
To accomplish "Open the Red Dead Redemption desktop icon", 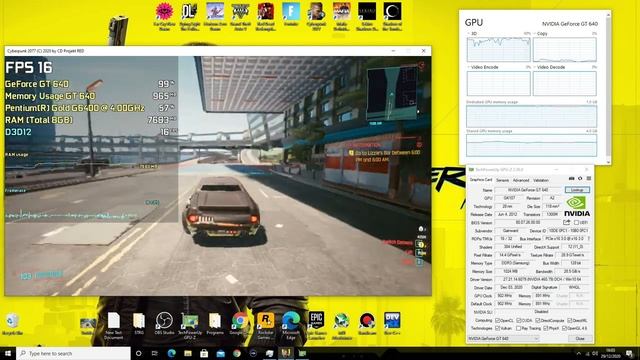I will (265, 16).
